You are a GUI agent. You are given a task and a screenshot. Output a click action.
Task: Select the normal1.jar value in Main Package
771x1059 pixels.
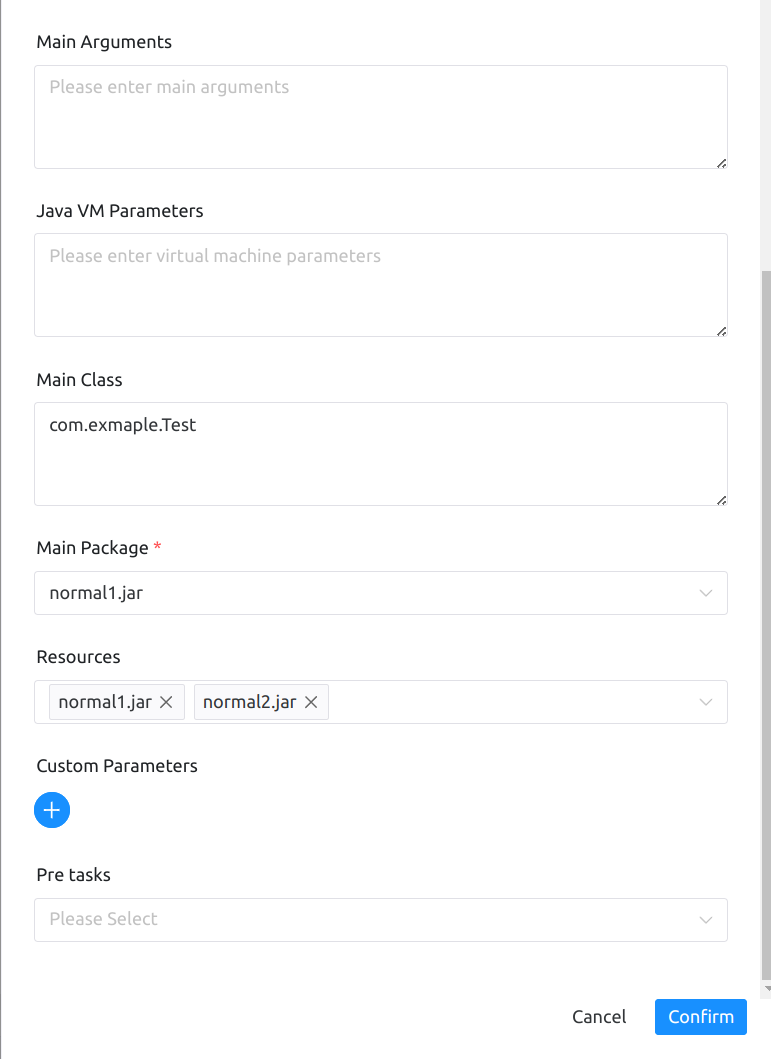pyautogui.click(x=98, y=593)
